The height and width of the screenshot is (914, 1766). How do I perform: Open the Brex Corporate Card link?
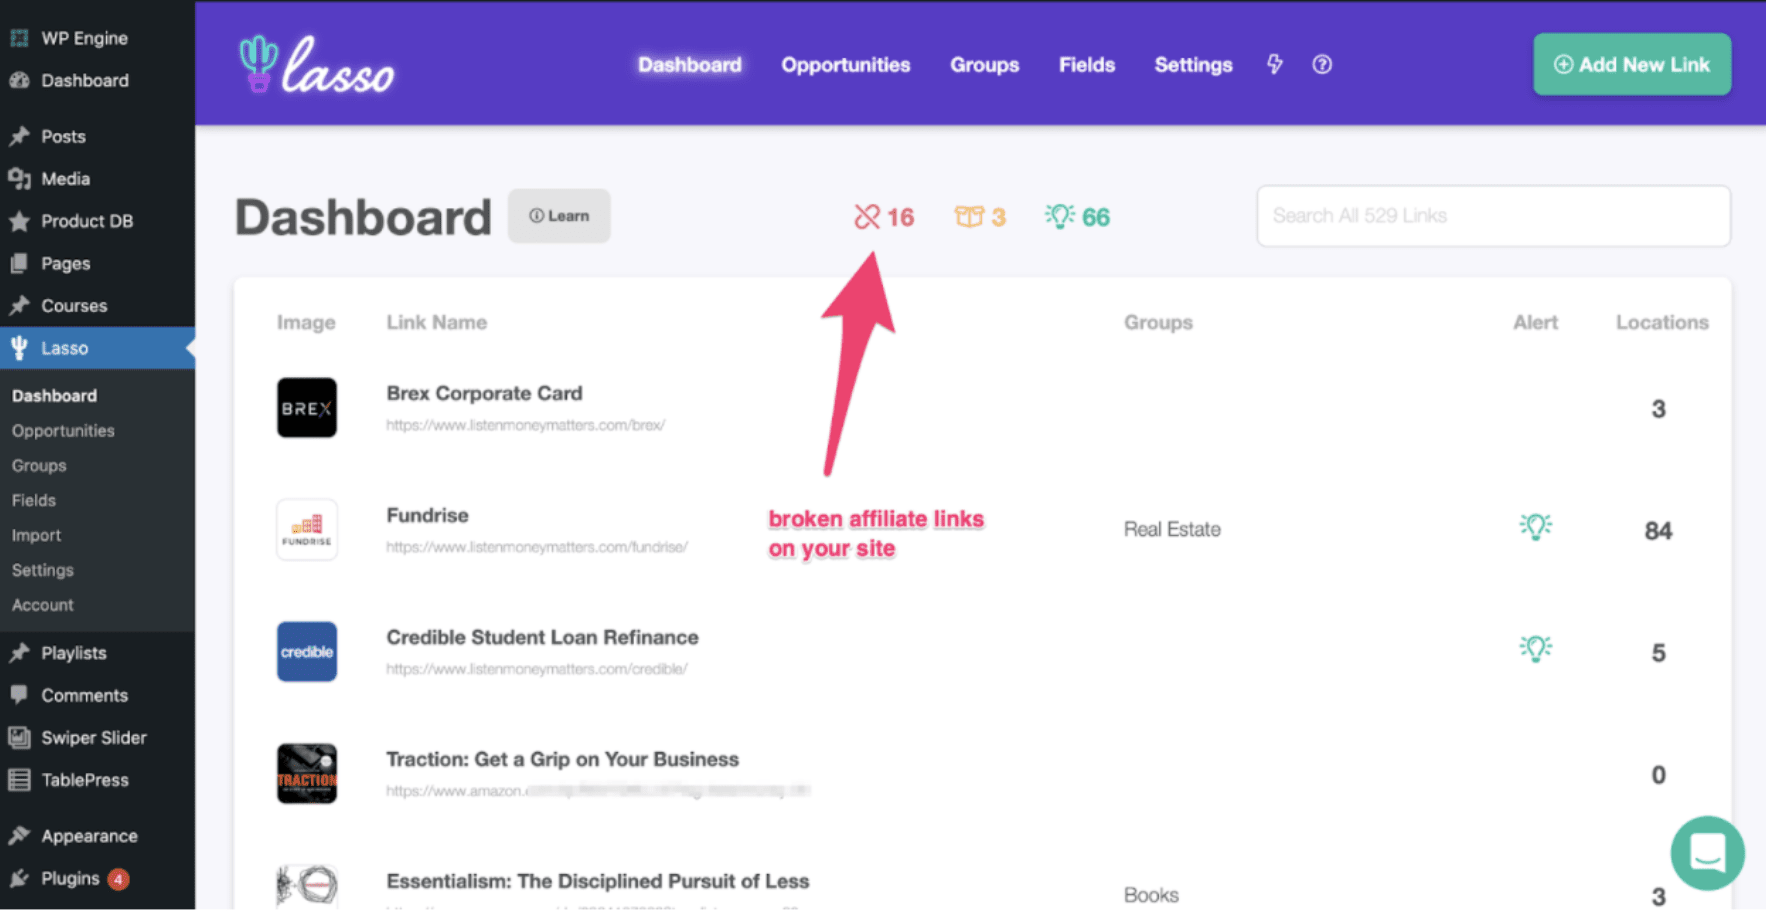click(484, 394)
